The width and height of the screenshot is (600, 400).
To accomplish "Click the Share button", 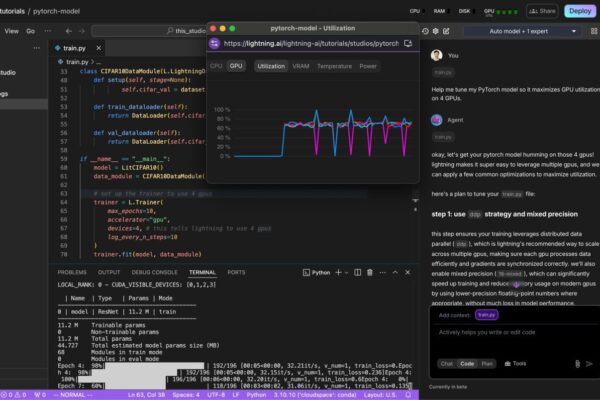I will tap(542, 11).
